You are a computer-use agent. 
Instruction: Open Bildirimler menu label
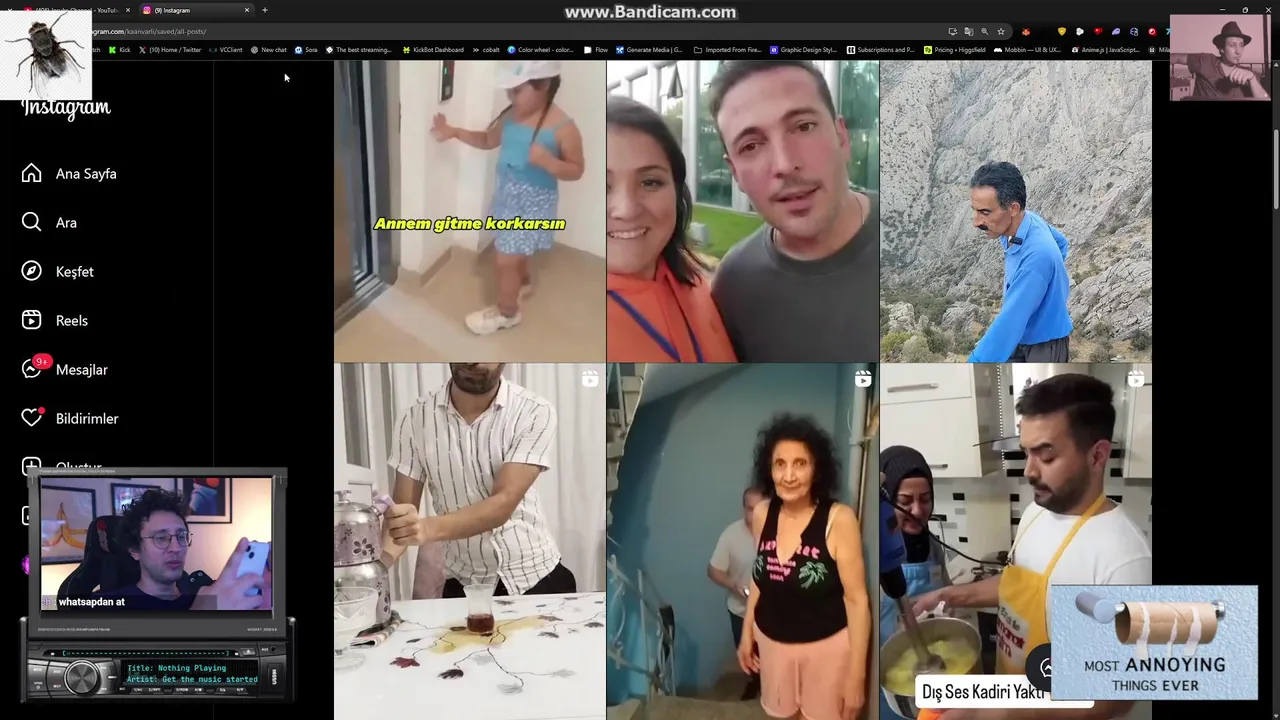click(87, 419)
